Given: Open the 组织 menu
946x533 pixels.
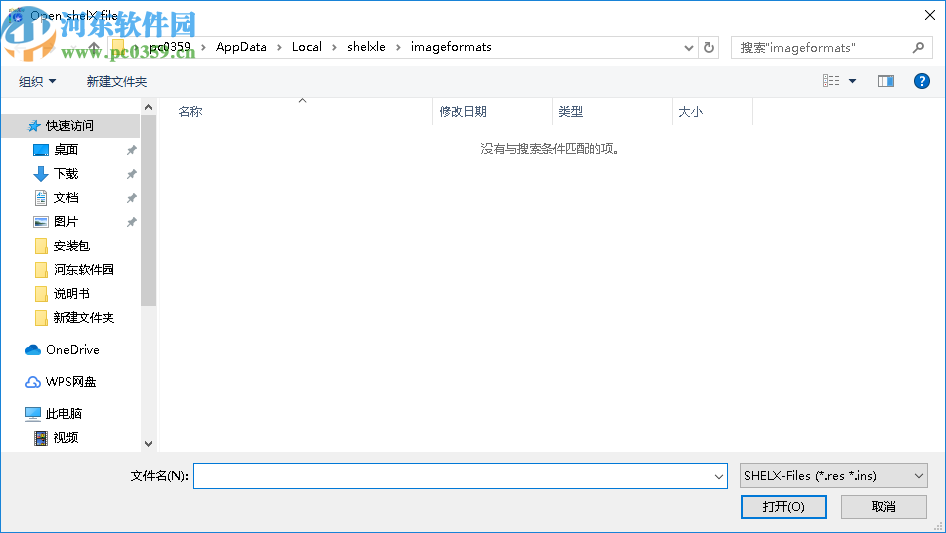Looking at the screenshot, I should [x=37, y=81].
